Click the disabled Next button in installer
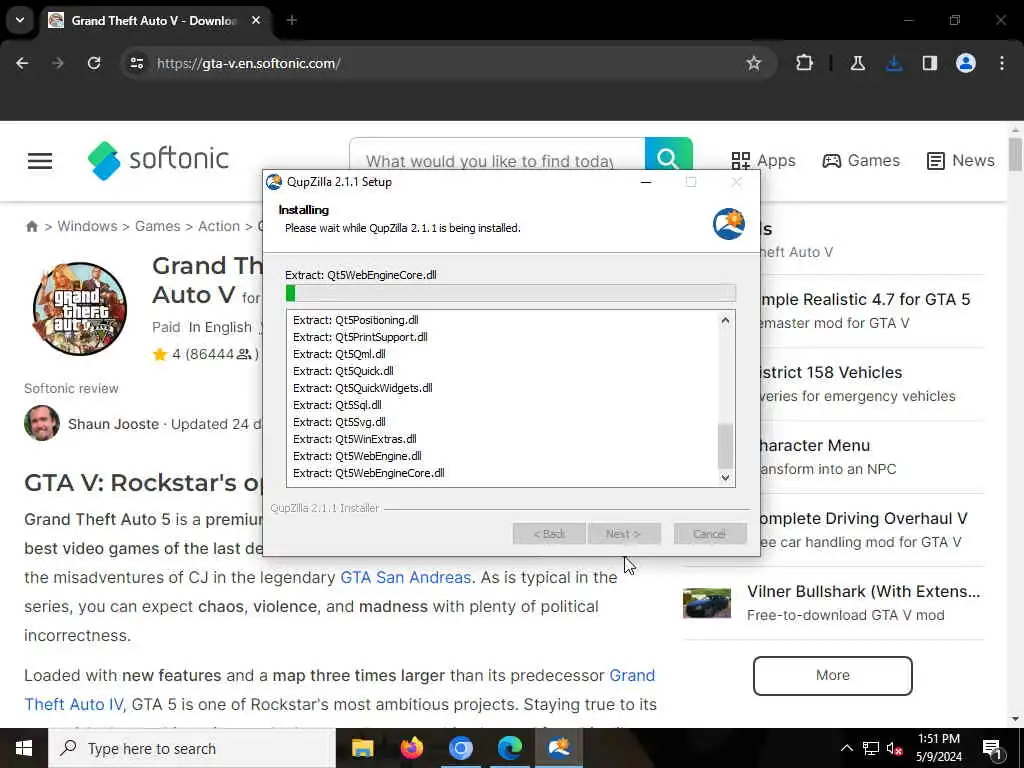Viewport: 1024px width, 768px height. point(624,534)
